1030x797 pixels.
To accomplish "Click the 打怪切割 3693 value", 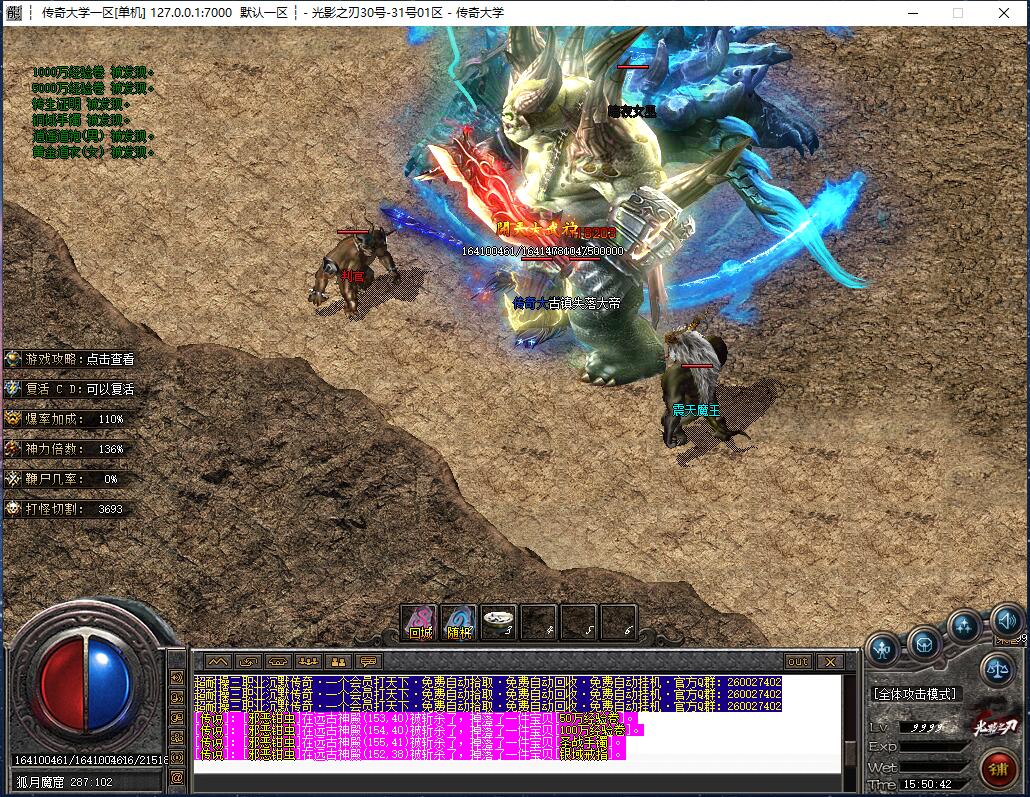I will (110, 509).
